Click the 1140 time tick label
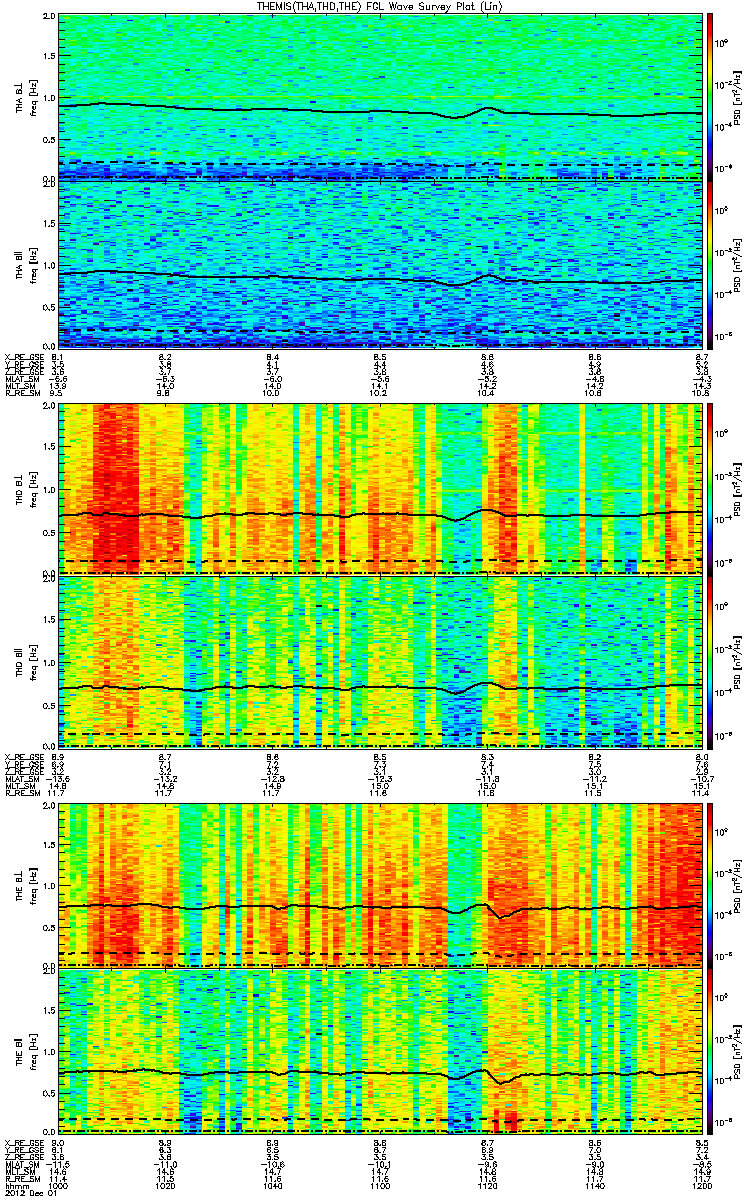The image size is (750, 1200). [595, 1186]
